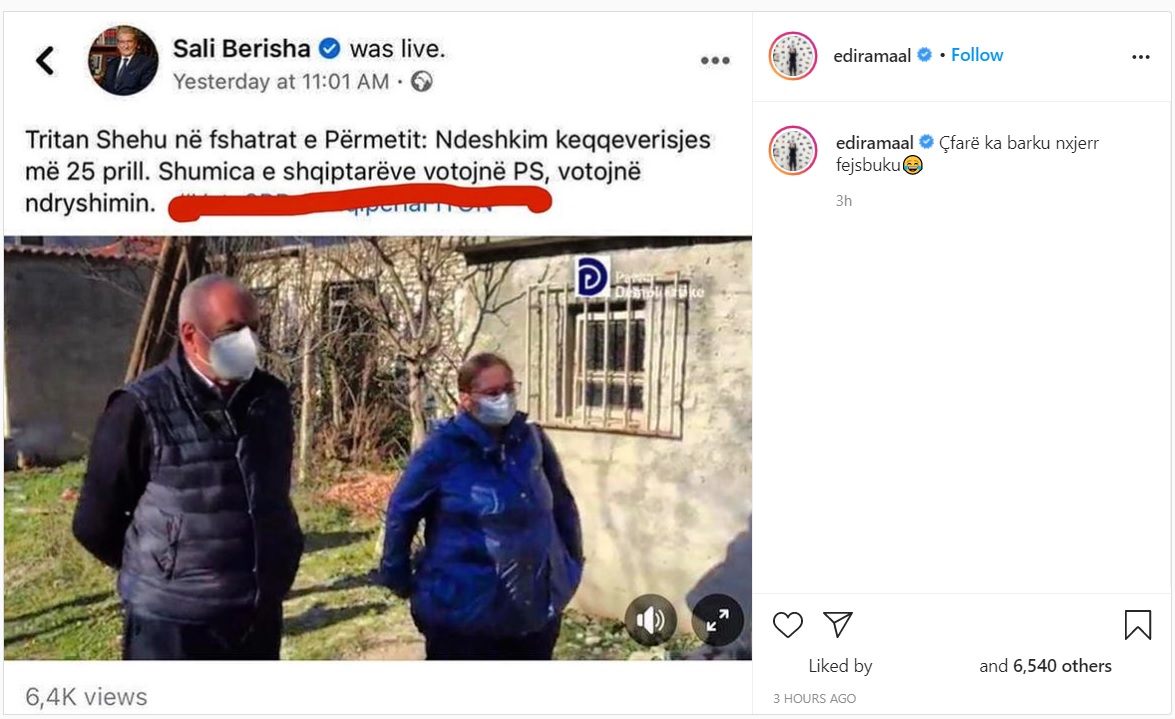The width and height of the screenshot is (1175, 719).
Task: Open ediramaal avatar beside the caption
Action: 793,150
